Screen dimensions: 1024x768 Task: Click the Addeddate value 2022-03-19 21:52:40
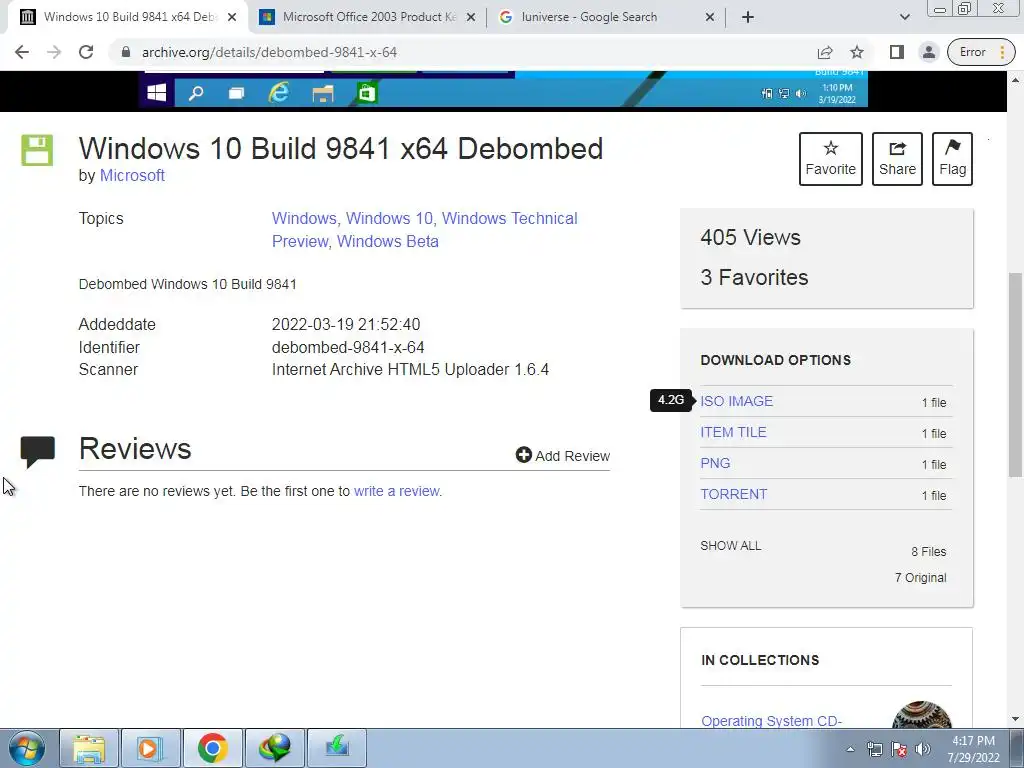click(345, 325)
